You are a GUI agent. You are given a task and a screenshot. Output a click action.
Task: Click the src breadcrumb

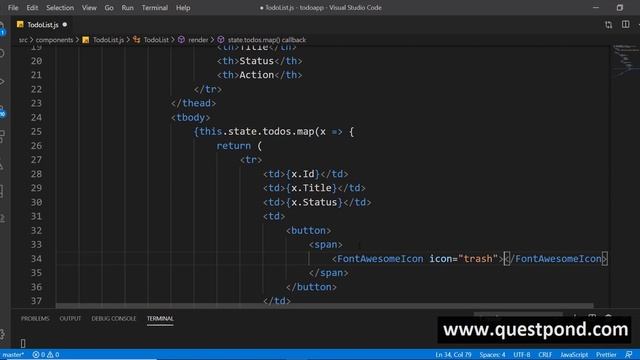click(x=23, y=40)
